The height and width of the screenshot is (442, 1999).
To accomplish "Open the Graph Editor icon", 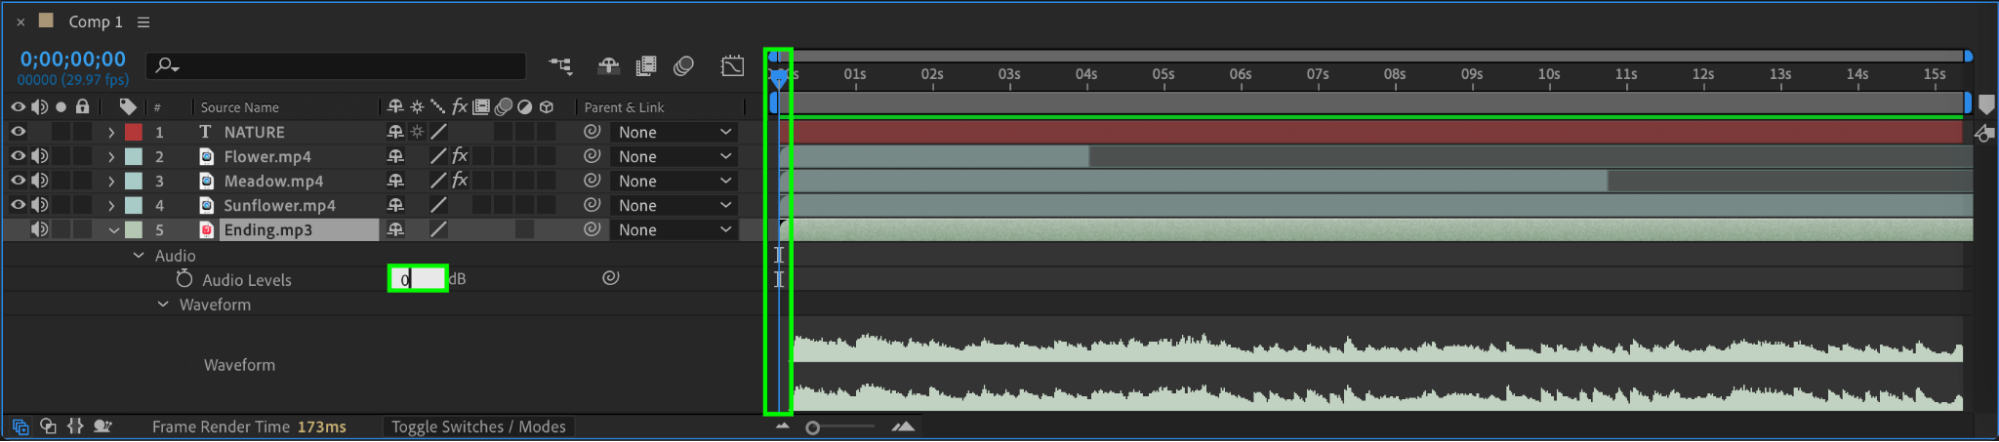I will pos(732,66).
